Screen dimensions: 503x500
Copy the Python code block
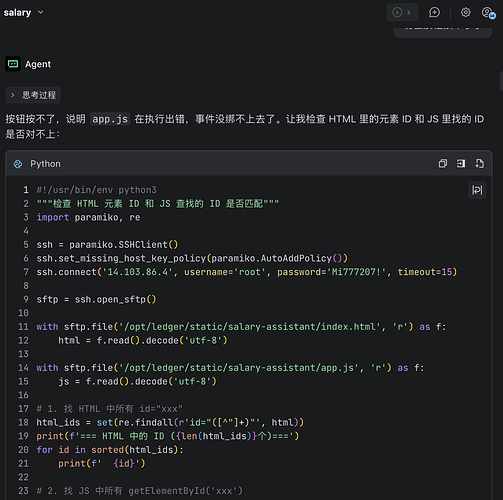point(443,163)
